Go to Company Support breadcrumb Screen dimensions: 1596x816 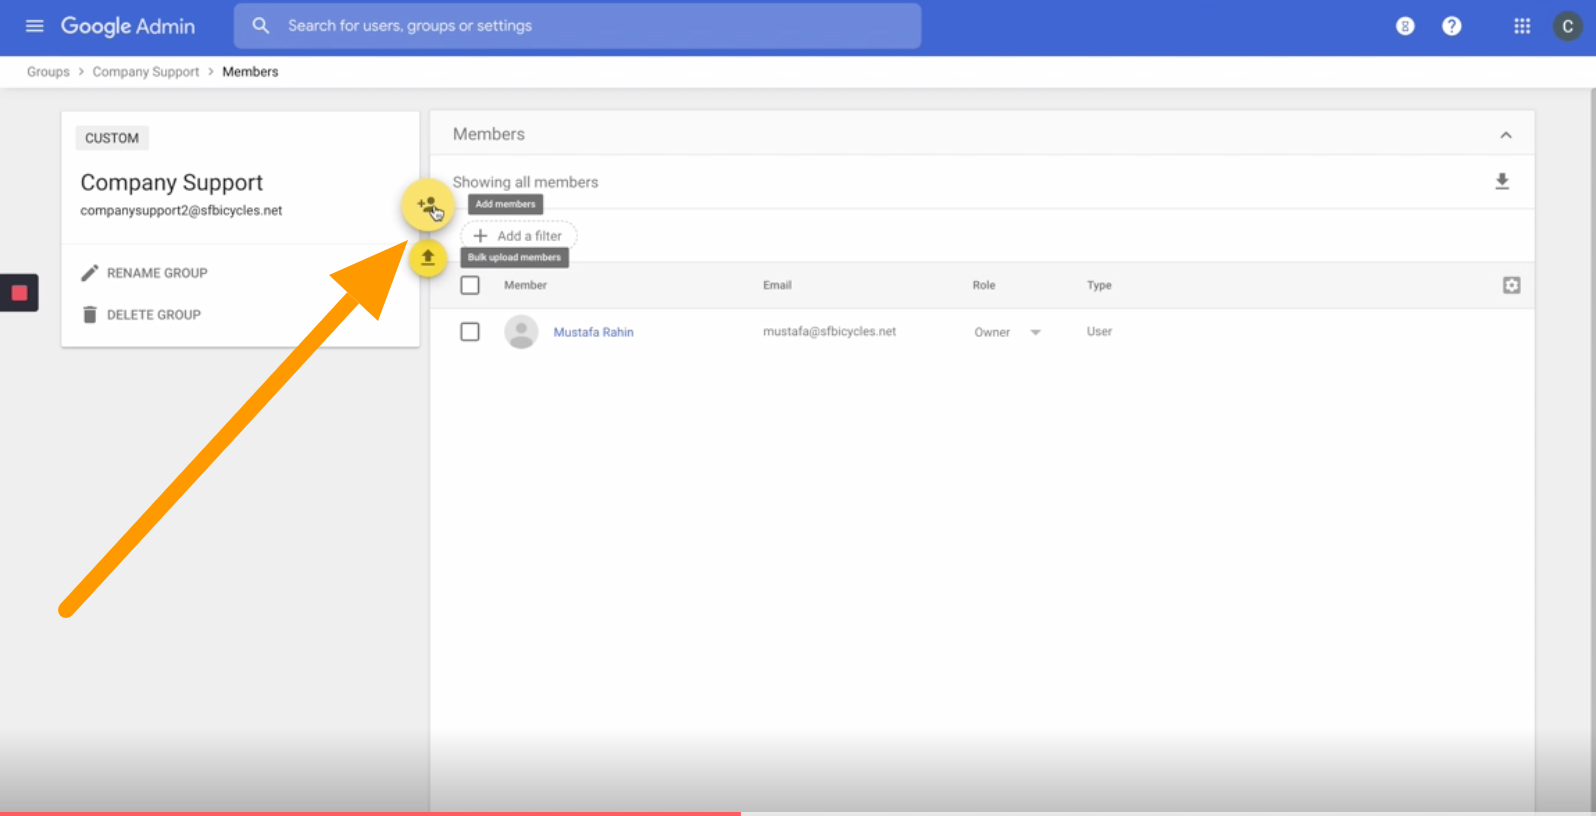click(x=146, y=72)
